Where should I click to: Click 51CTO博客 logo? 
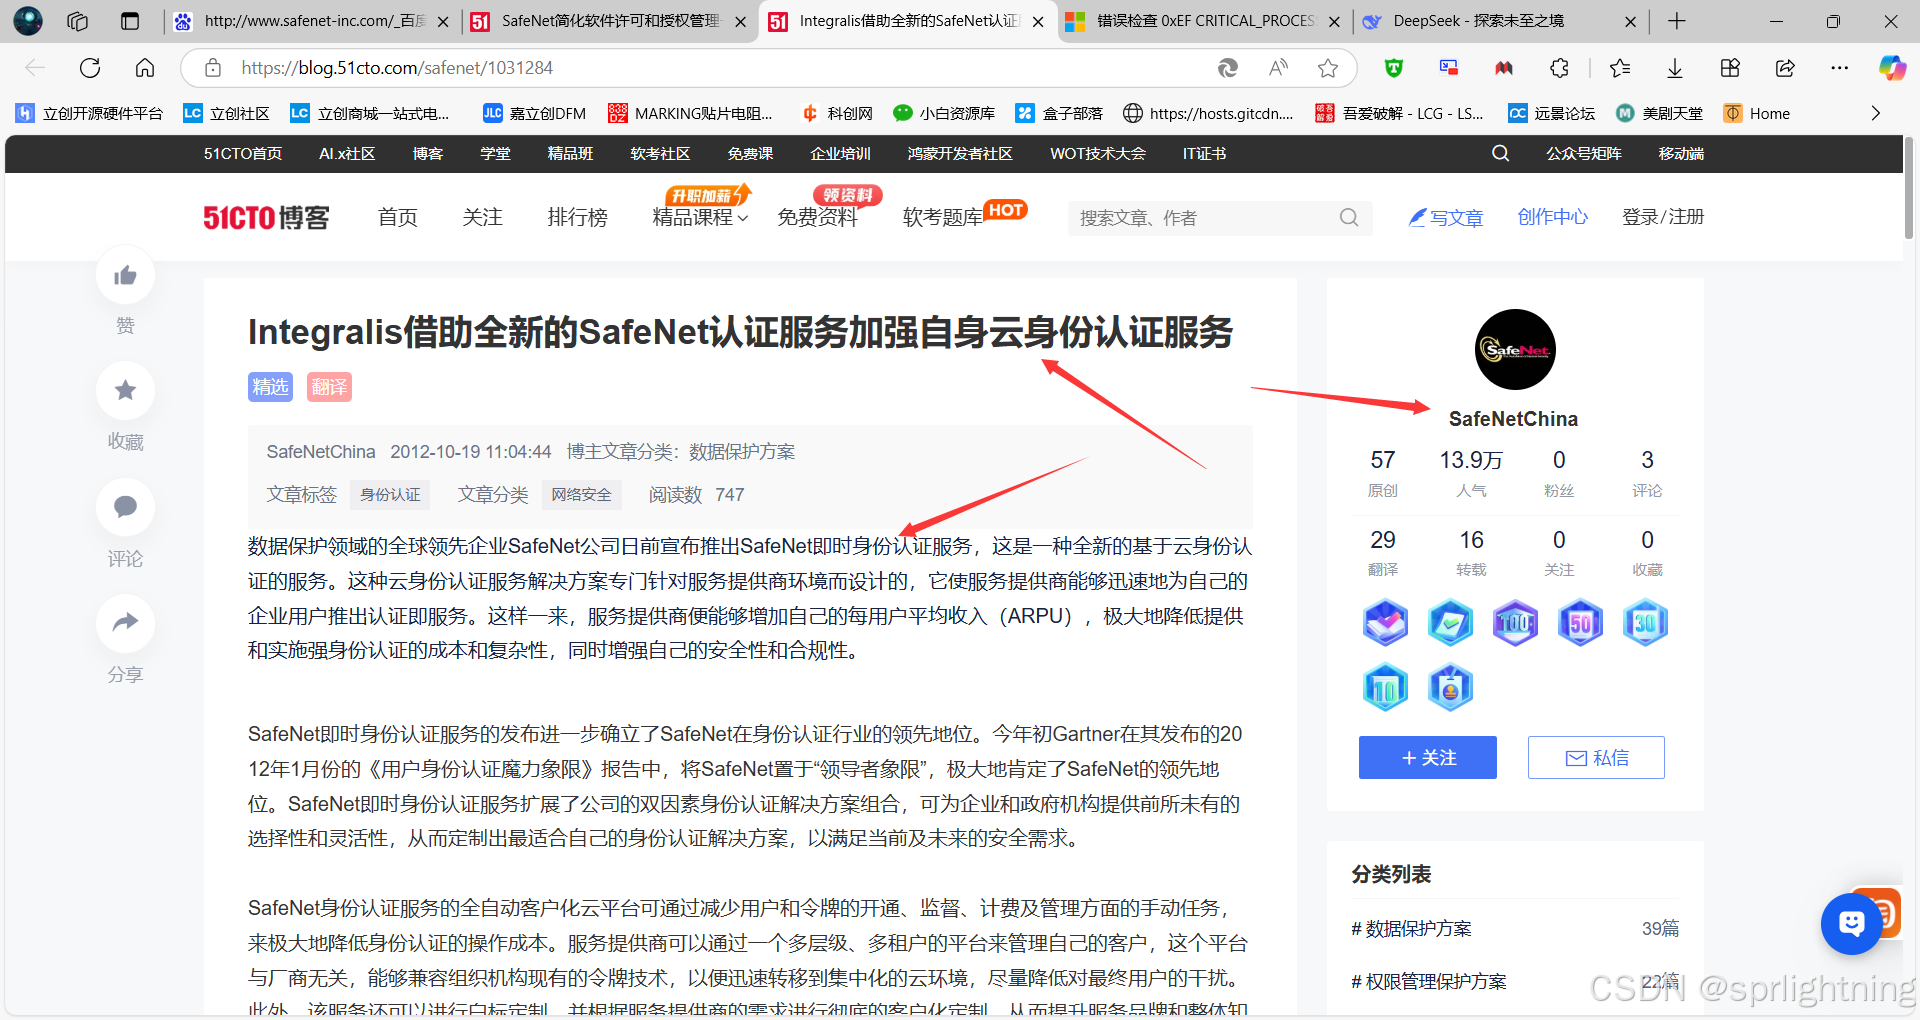point(266,217)
